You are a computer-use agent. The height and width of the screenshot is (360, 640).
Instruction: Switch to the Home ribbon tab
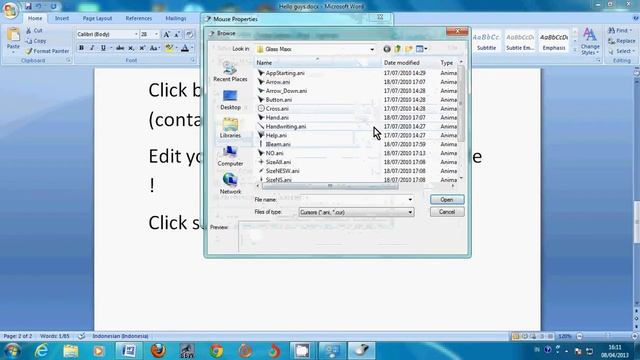[x=35, y=18]
